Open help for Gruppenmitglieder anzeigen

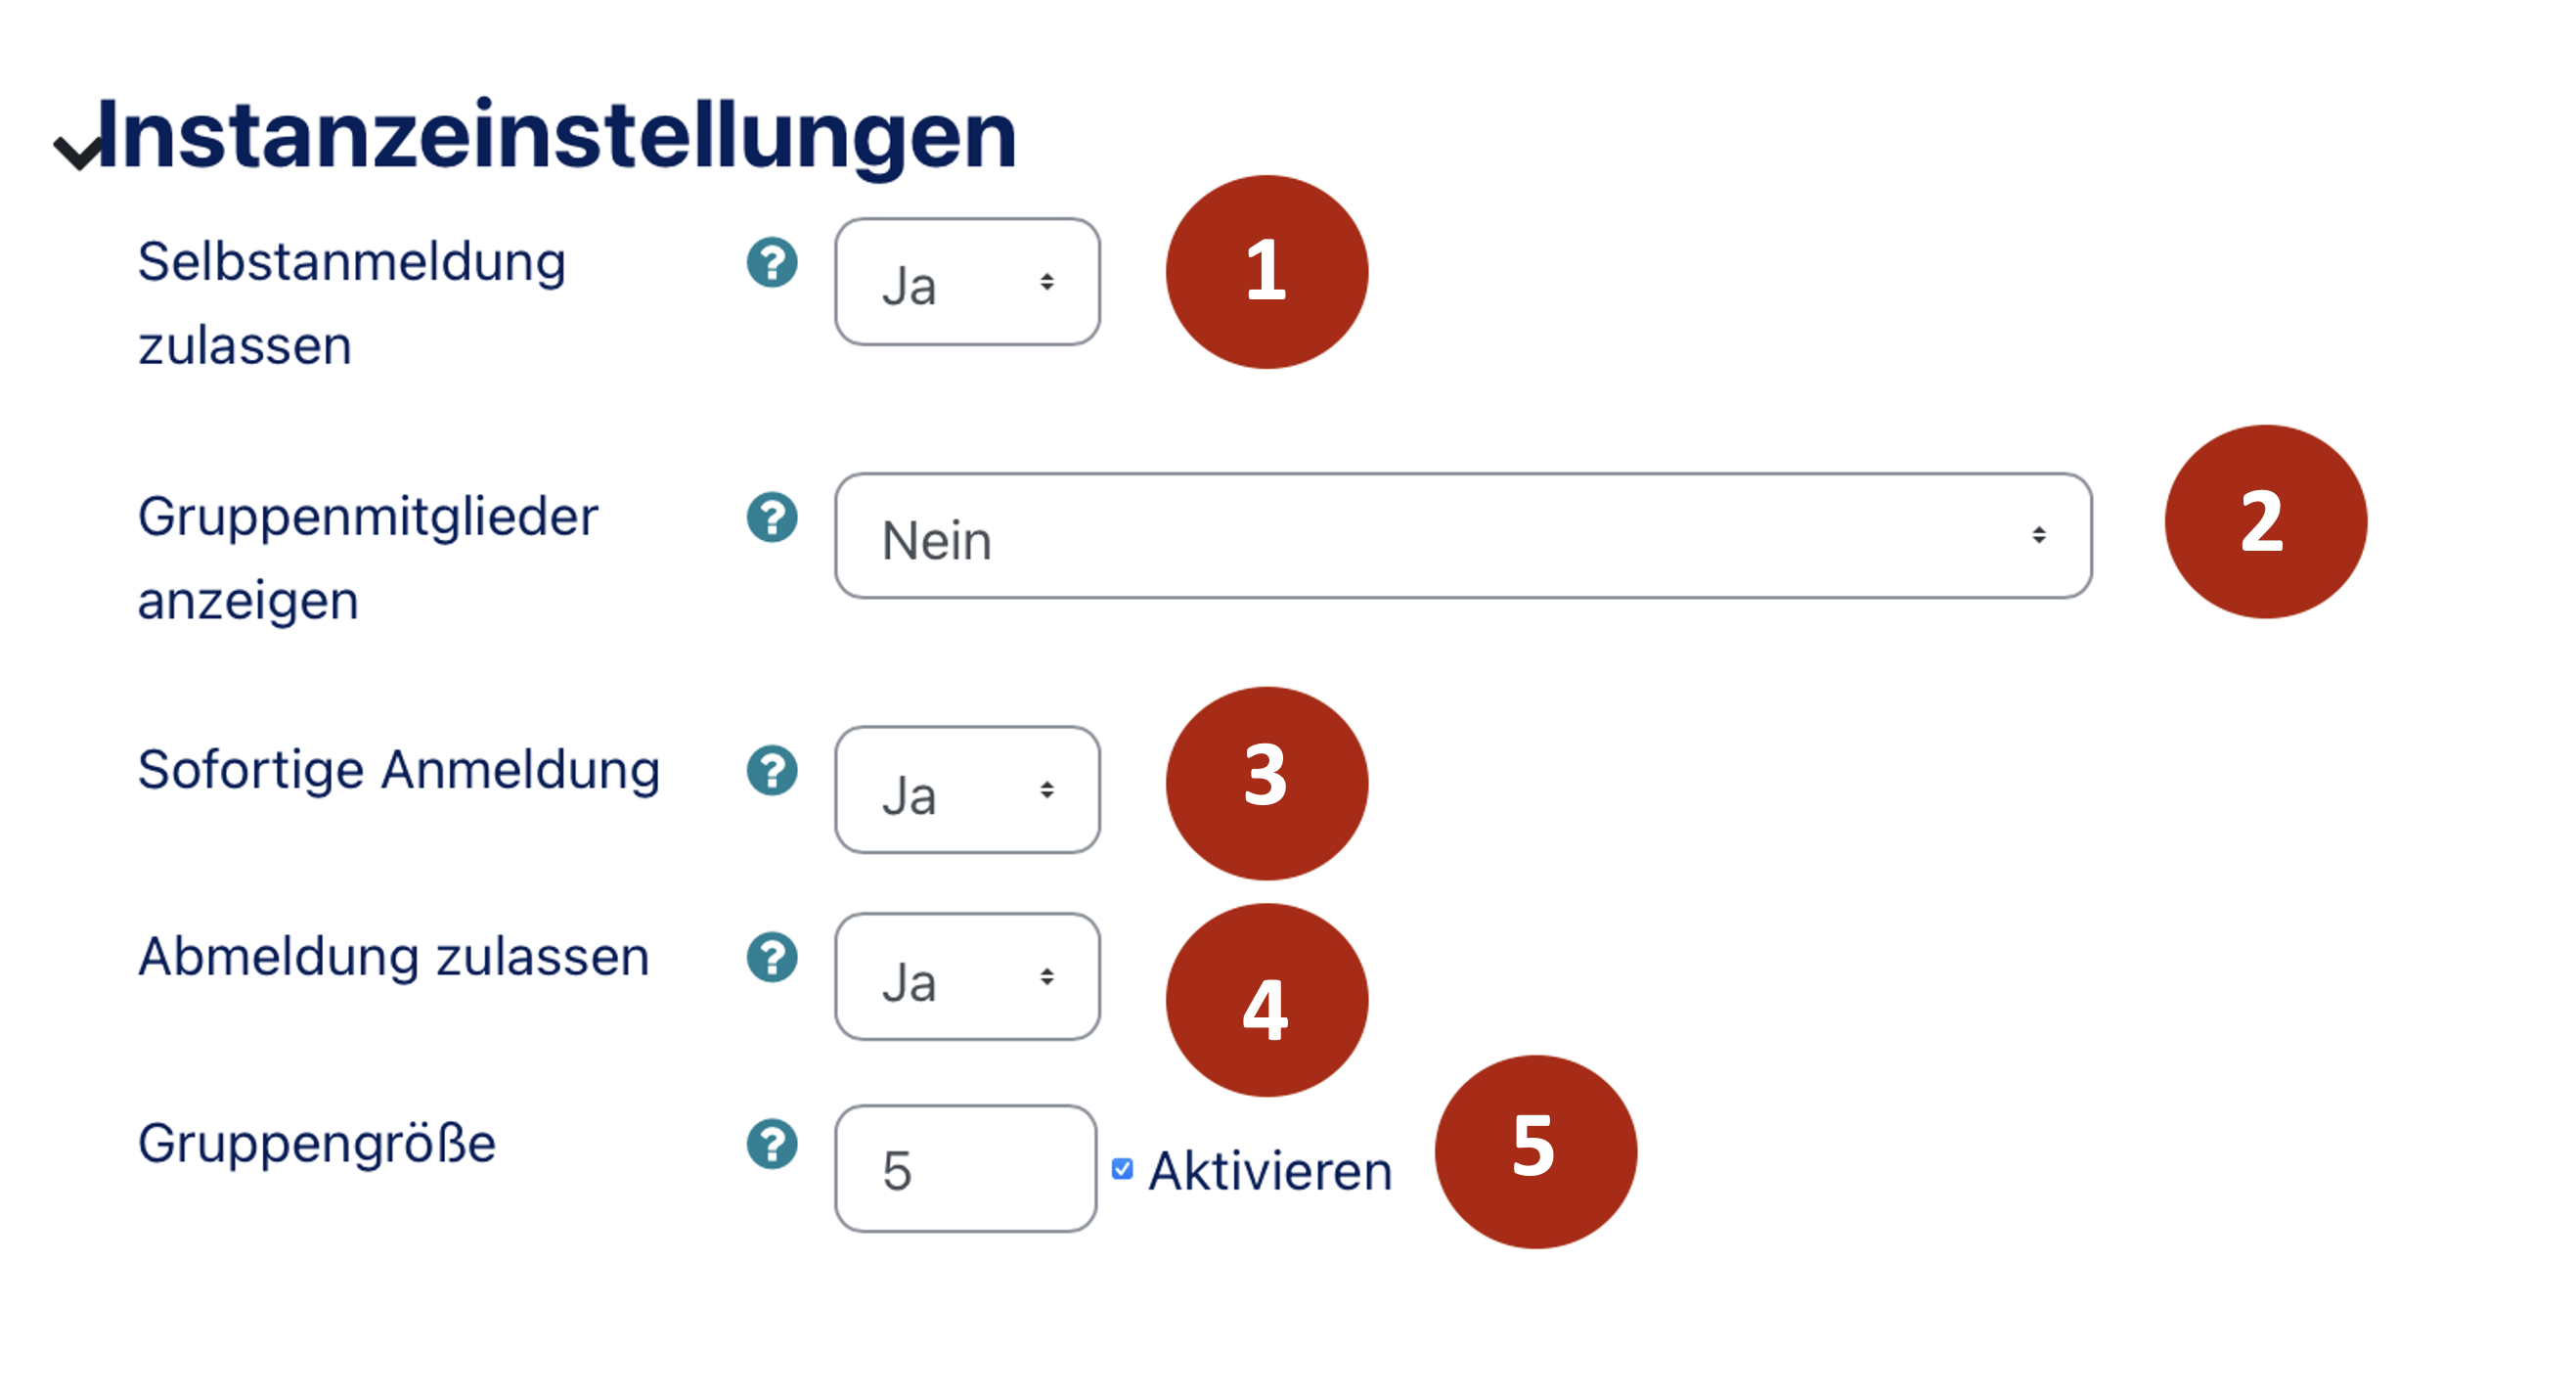(x=772, y=517)
